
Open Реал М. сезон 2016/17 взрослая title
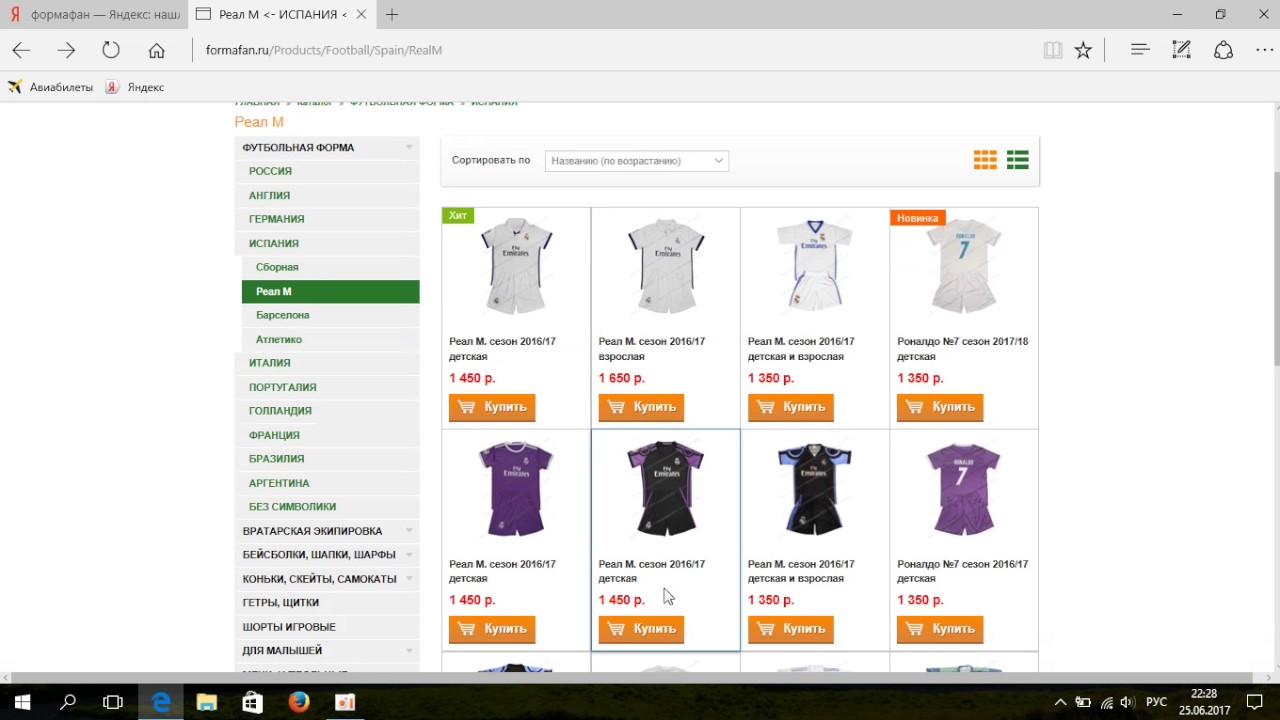pos(651,349)
